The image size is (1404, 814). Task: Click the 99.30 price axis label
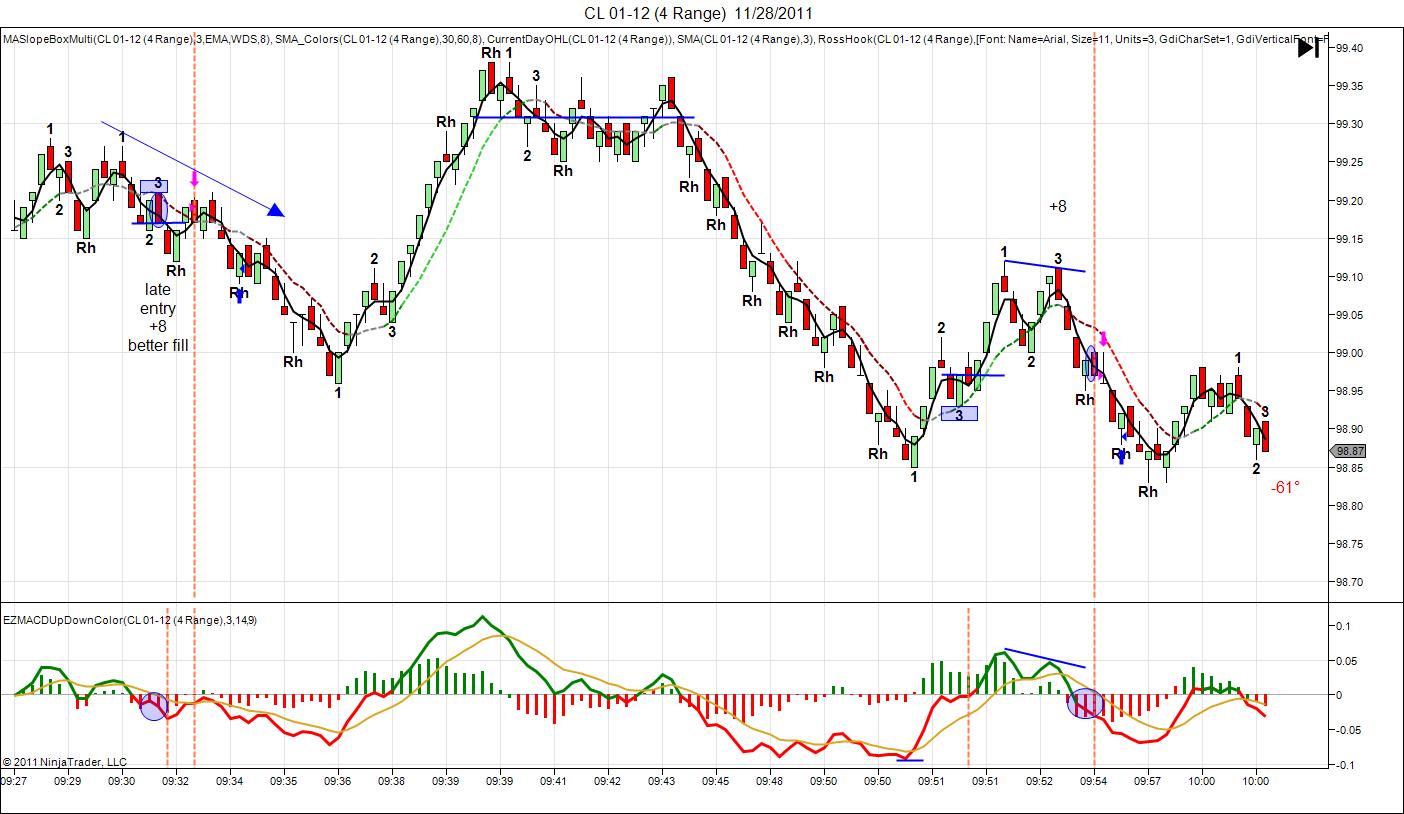click(1350, 124)
